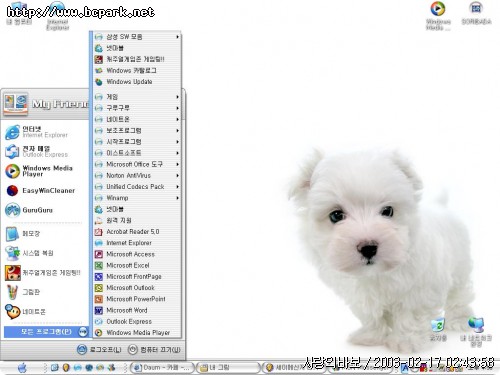Viewport: 500px width, 375px height.
Task: Click 모든 프로그램(P) button
Action: pyautogui.click(x=46, y=332)
